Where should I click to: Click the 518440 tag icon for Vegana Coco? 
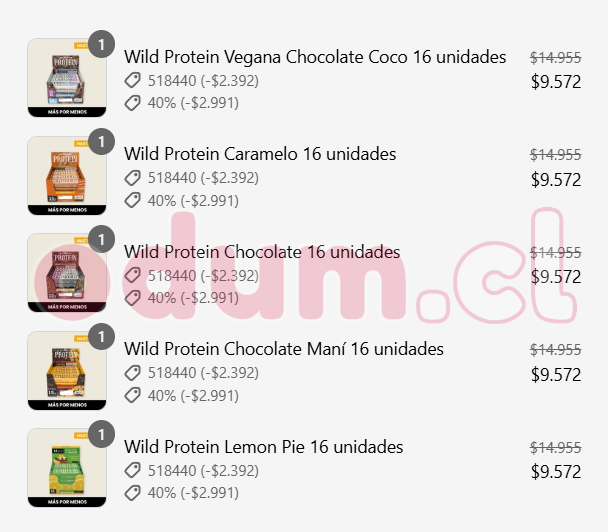click(x=133, y=80)
